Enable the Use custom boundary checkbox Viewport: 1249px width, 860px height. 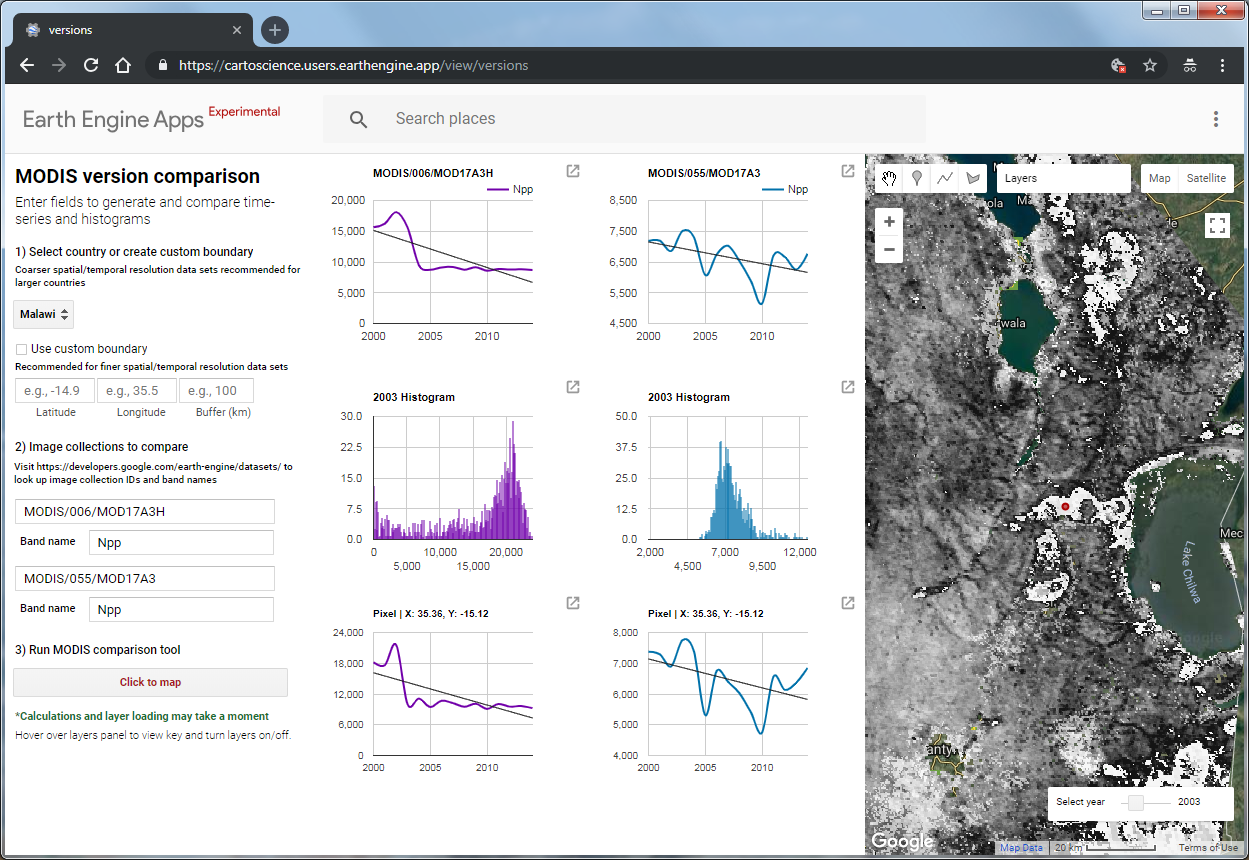[x=21, y=349]
